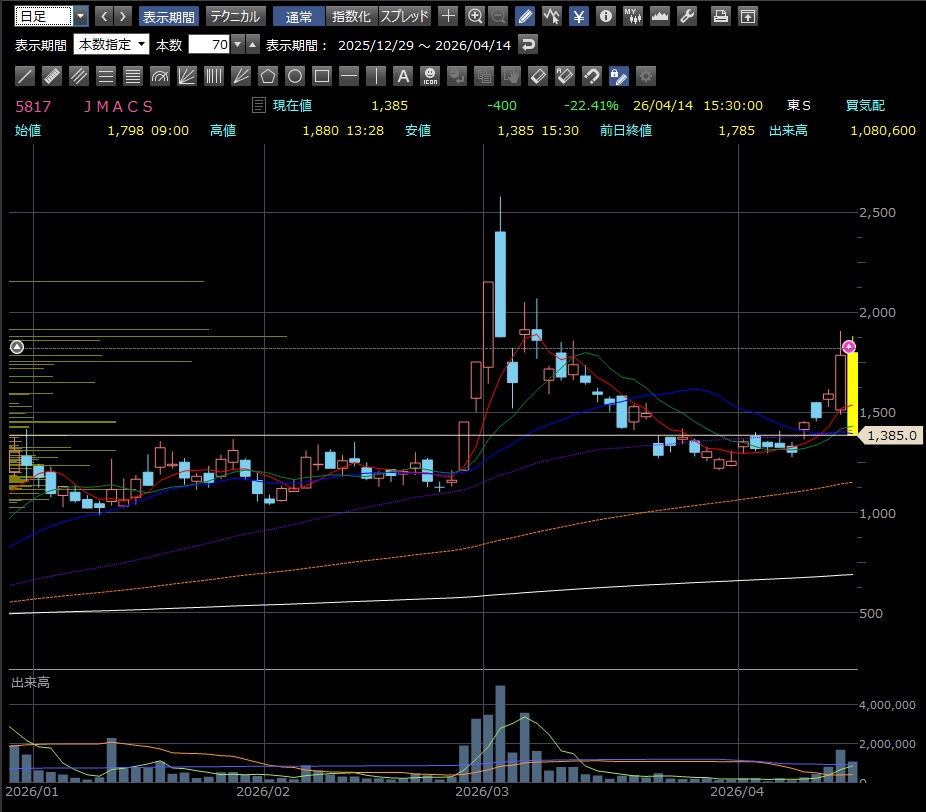Open the wrench settings icon
Viewport: 926px width, 812px height.
[x=686, y=16]
